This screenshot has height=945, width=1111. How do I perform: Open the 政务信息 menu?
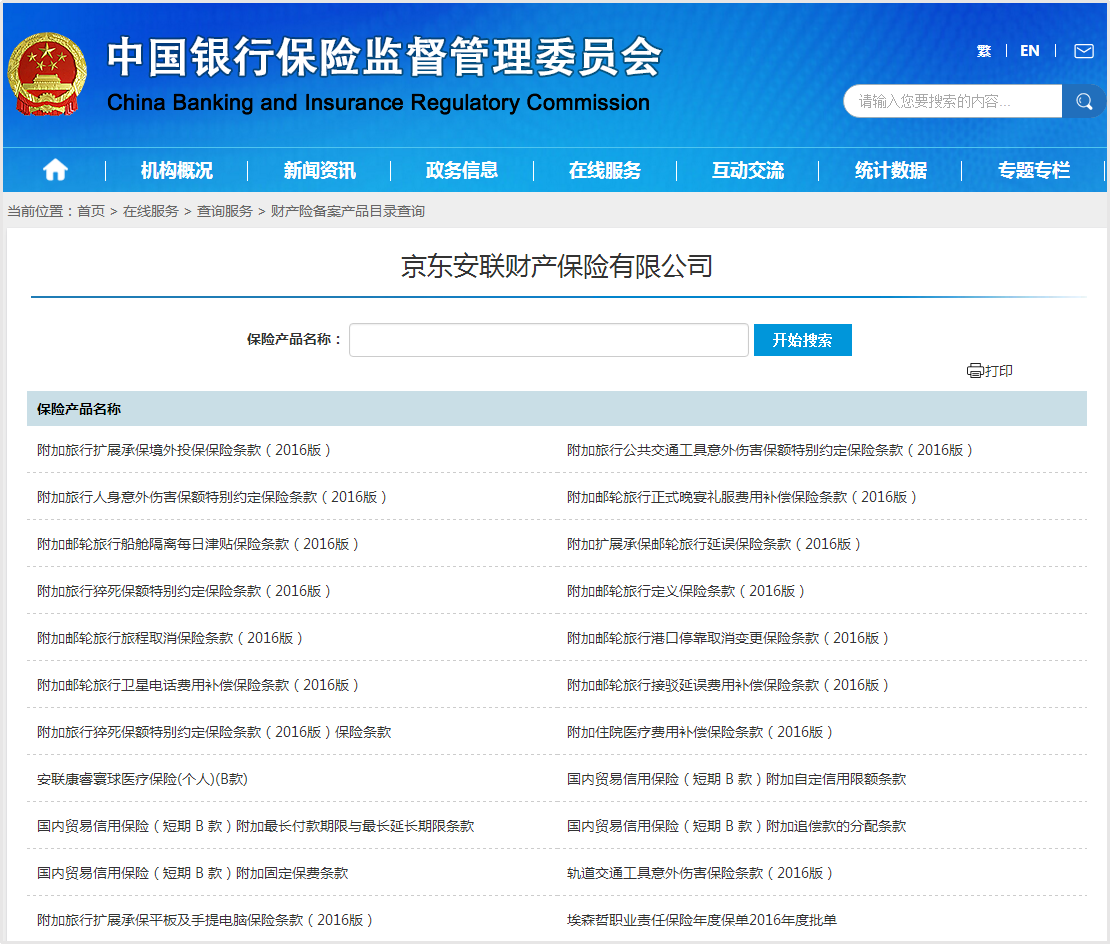point(462,170)
